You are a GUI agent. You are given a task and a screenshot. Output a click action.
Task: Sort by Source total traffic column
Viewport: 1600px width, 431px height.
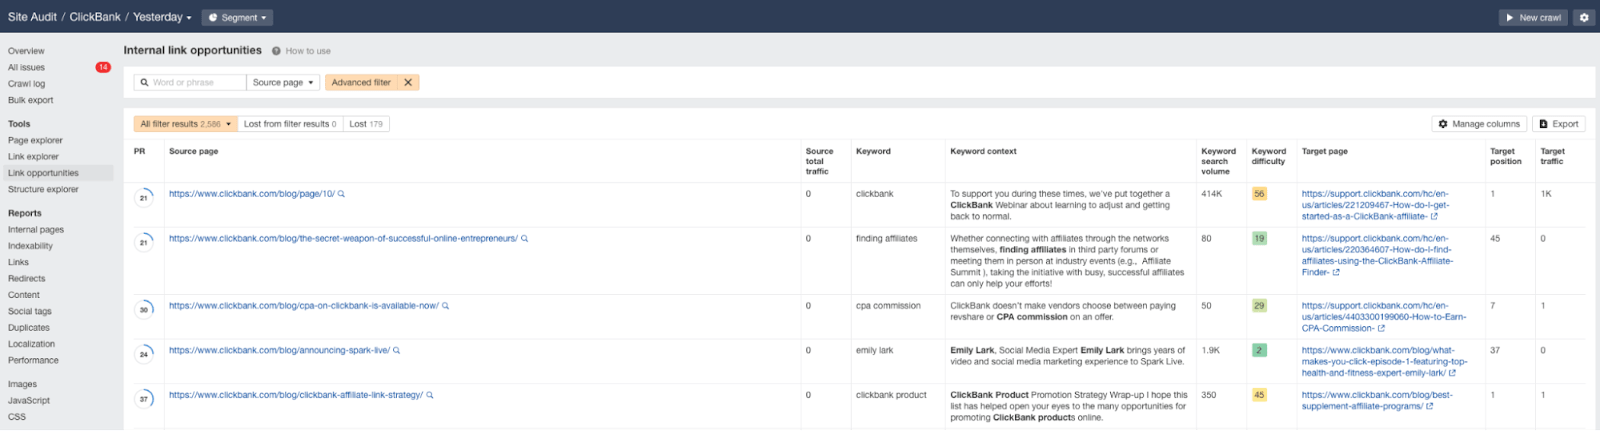[820, 161]
